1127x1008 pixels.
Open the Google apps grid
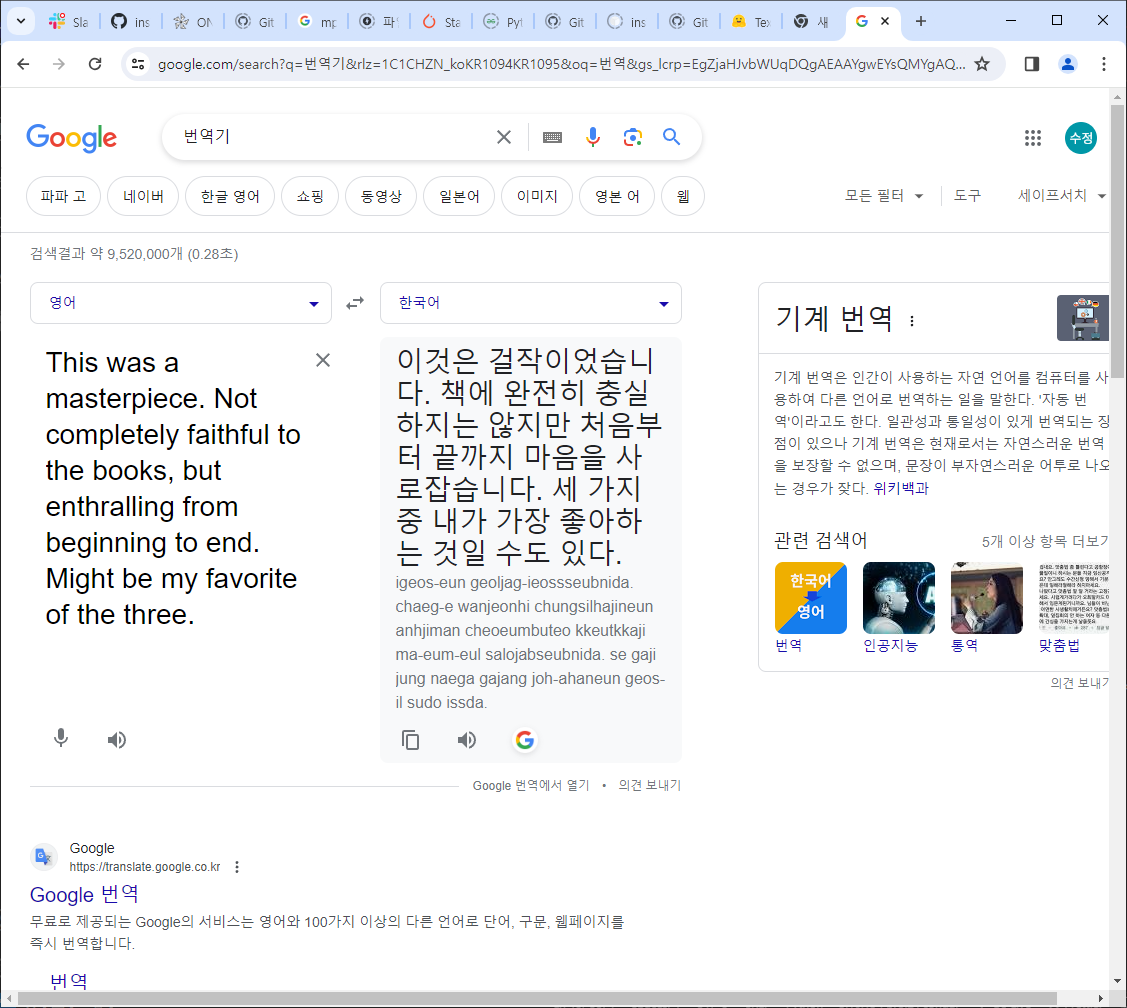pyautogui.click(x=1033, y=137)
